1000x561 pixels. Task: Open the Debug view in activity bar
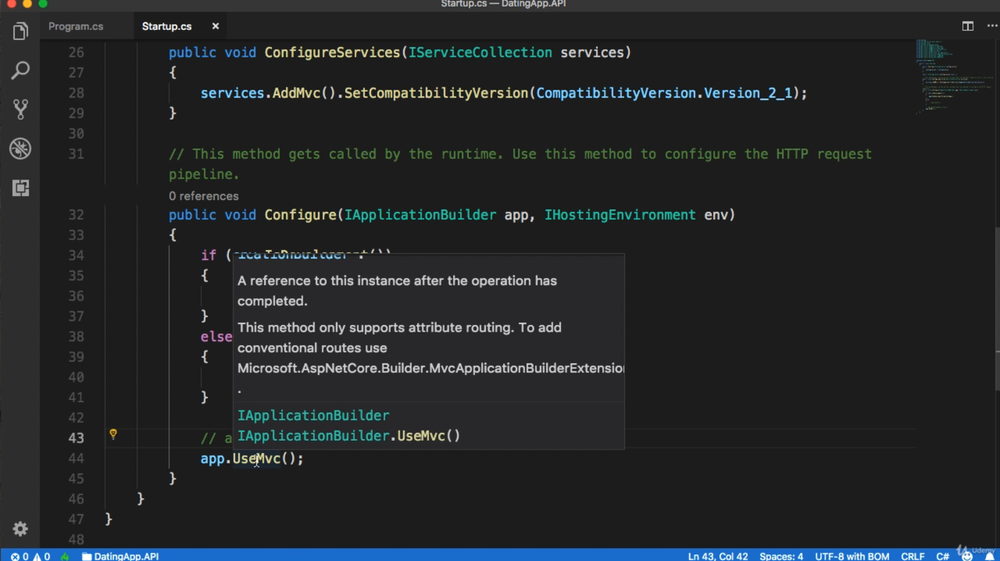(x=20, y=149)
